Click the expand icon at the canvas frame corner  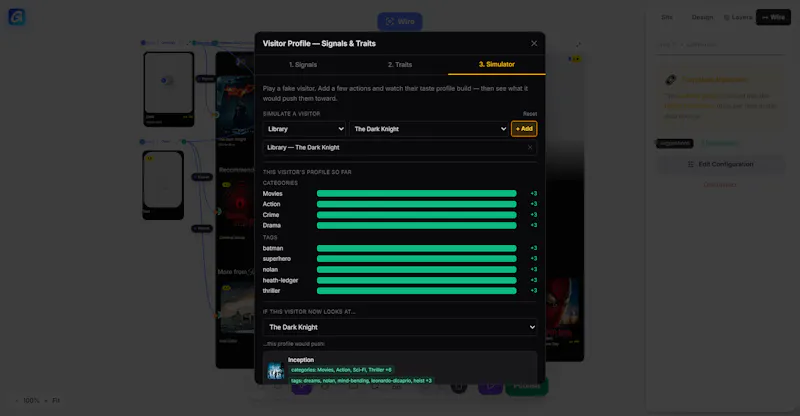[578, 45]
